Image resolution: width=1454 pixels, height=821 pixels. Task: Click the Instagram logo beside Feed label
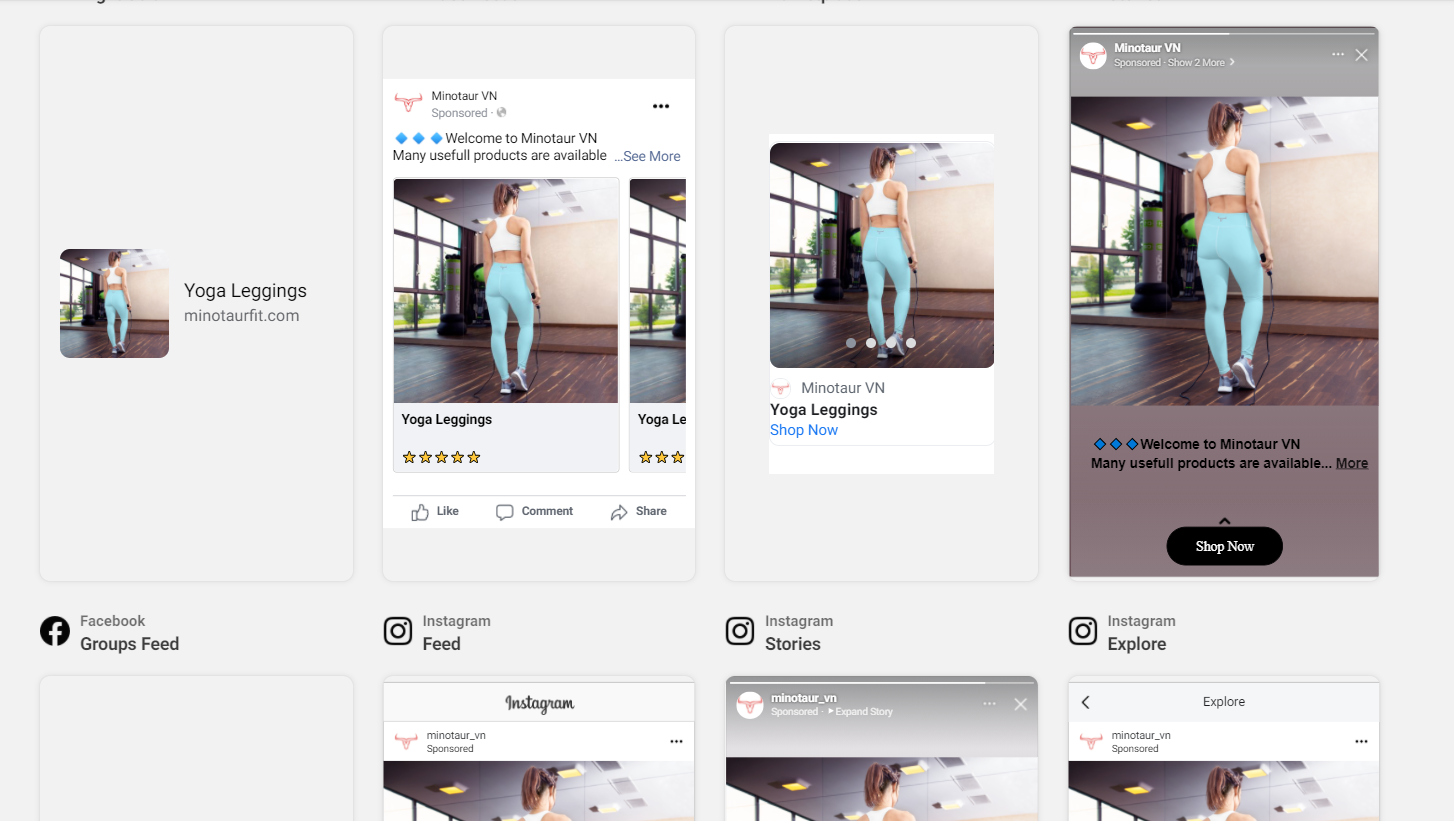(398, 632)
